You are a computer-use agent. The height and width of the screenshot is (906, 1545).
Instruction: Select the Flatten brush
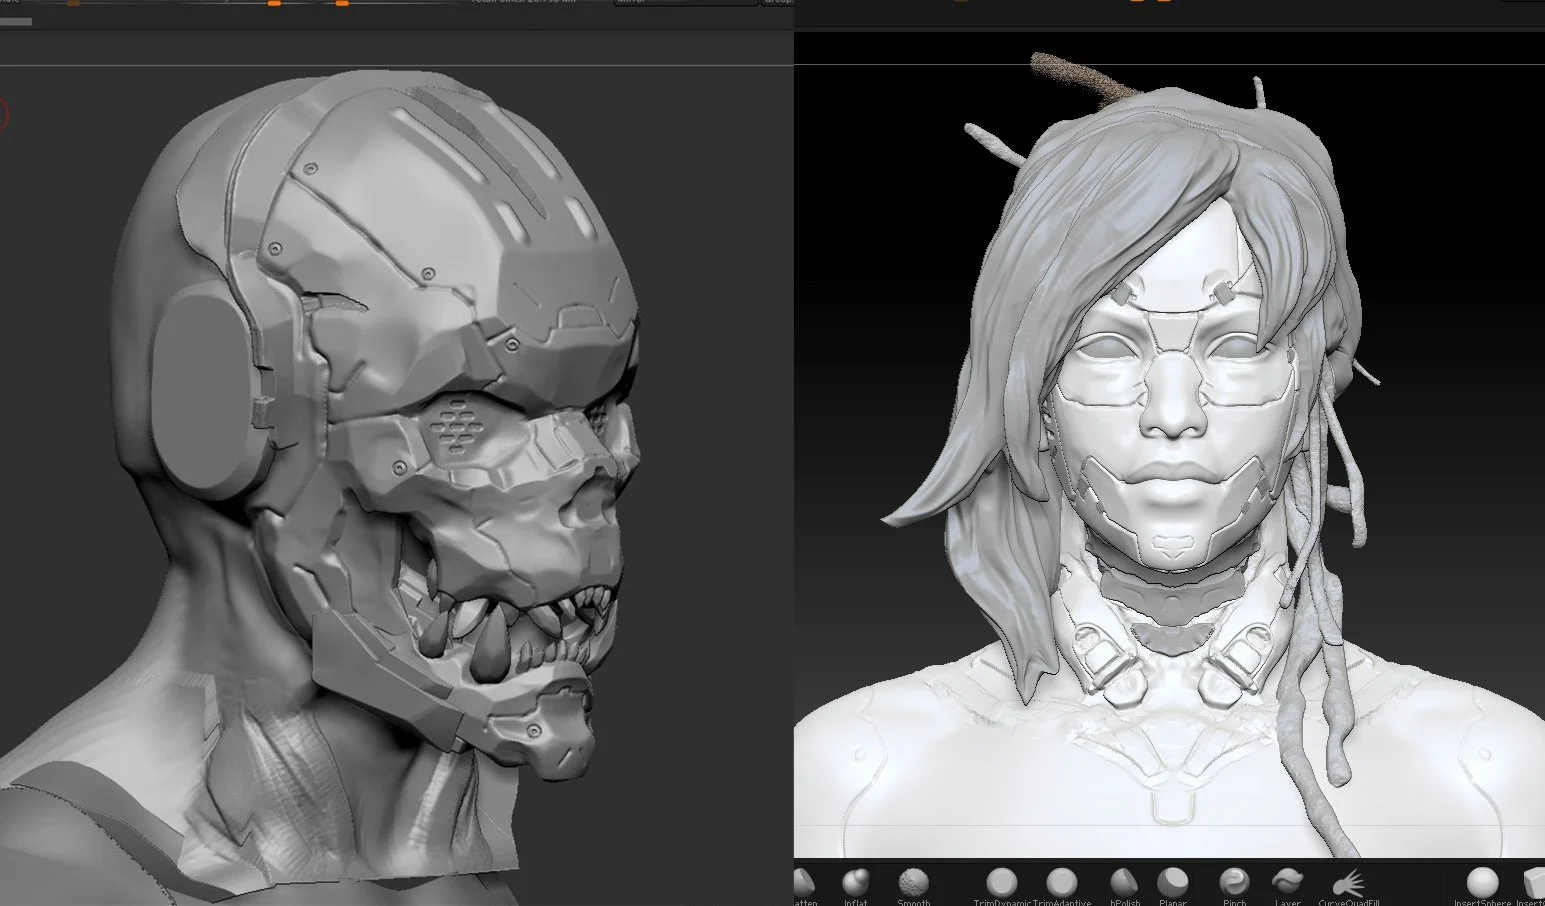pyautogui.click(x=805, y=884)
